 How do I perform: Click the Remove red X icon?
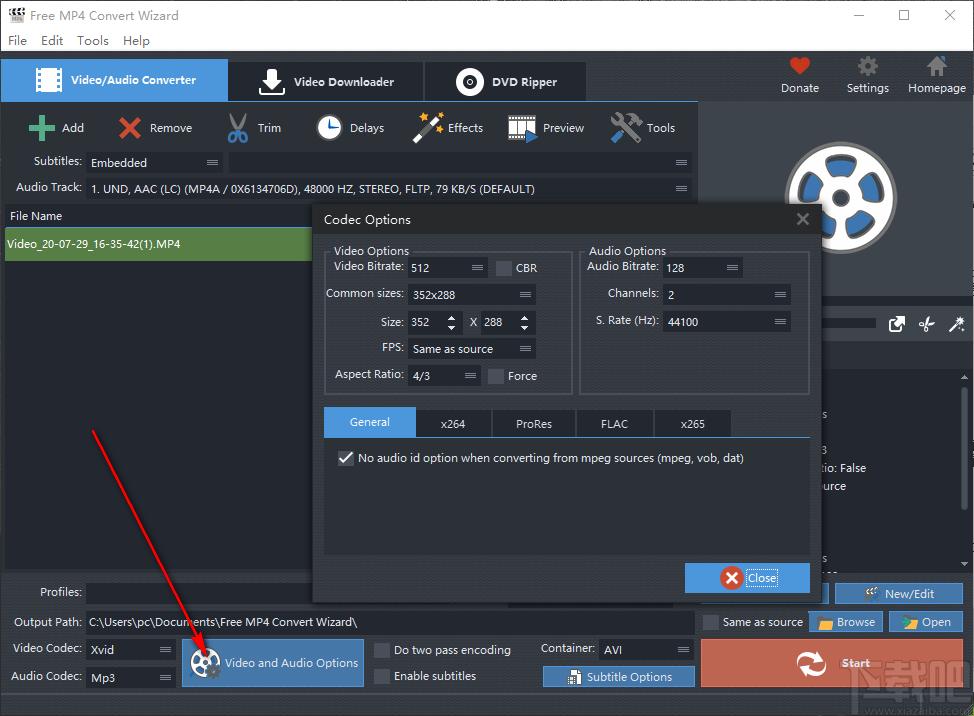tap(130, 128)
